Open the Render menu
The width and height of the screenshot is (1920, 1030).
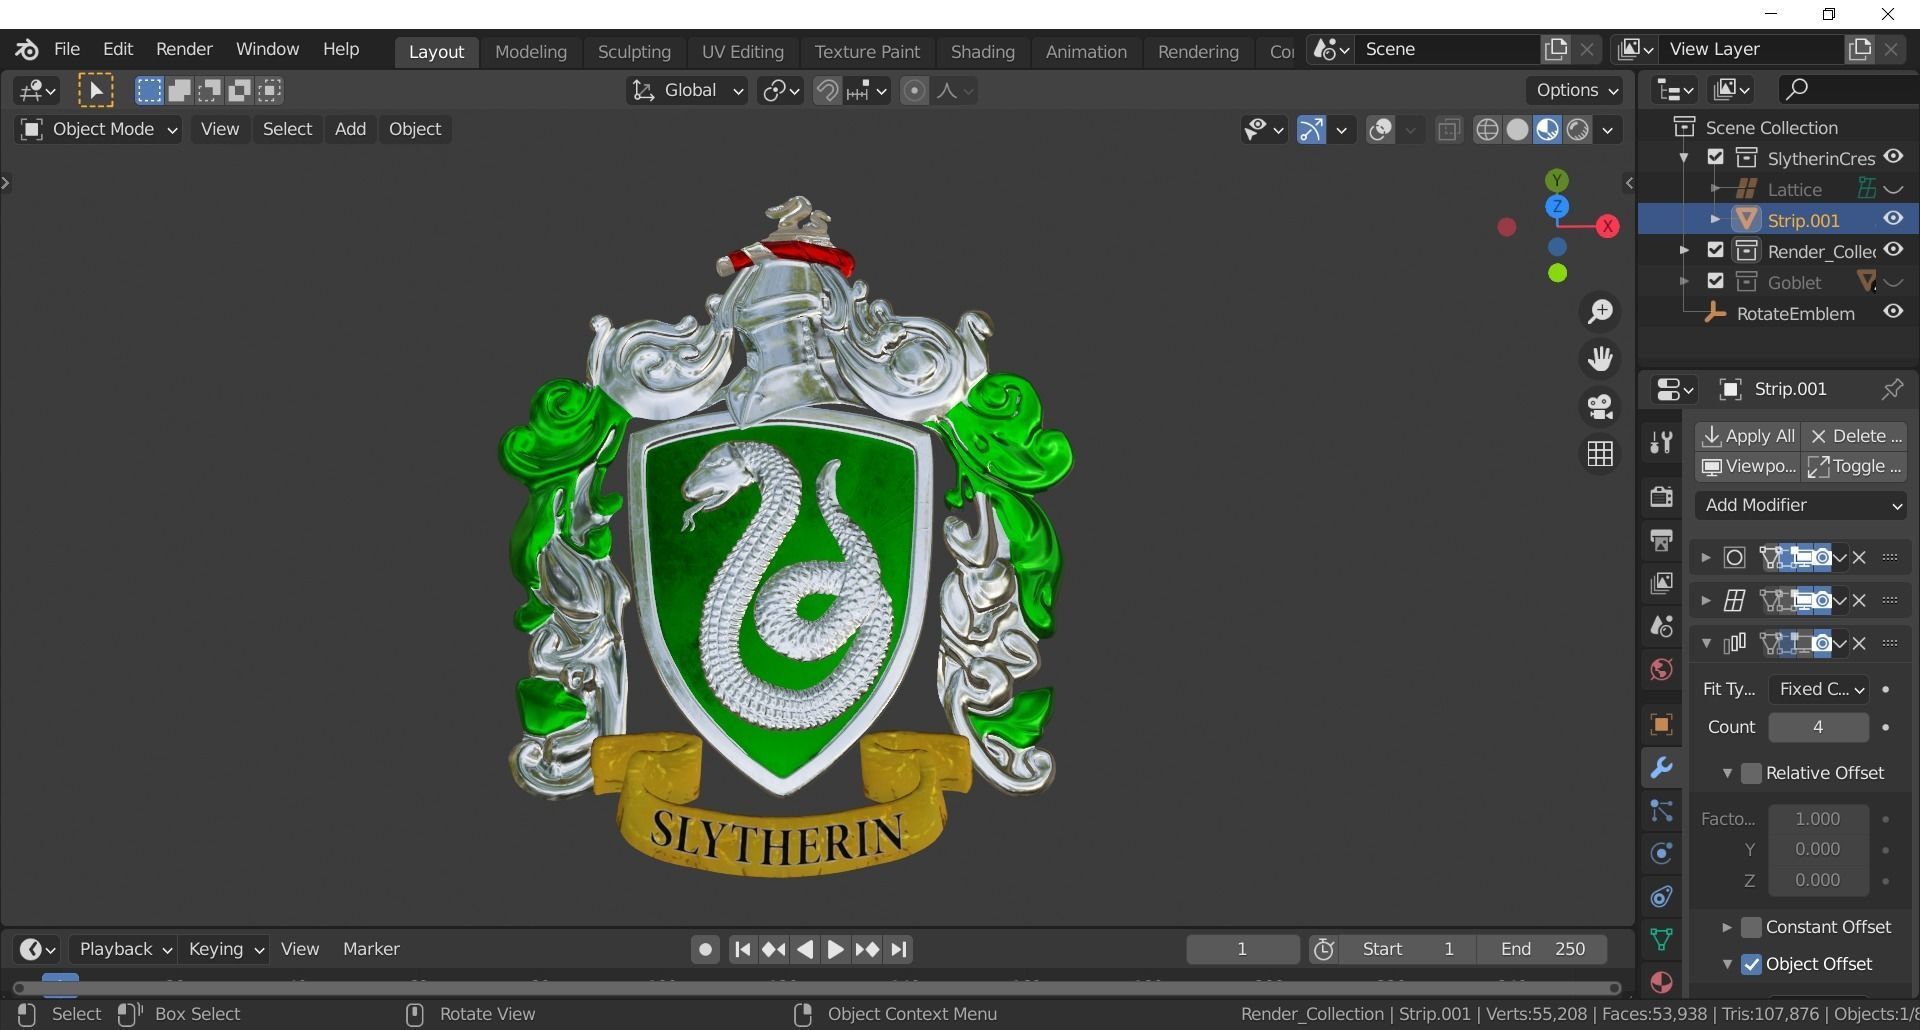point(184,49)
